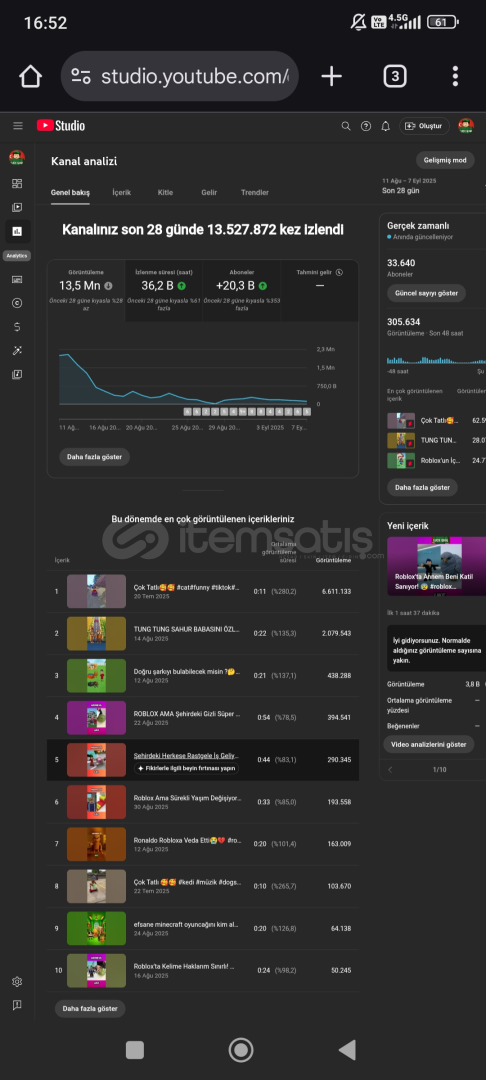Switch to the İçerik tab
Image resolution: width=486 pixels, height=1080 pixels.
click(x=121, y=193)
